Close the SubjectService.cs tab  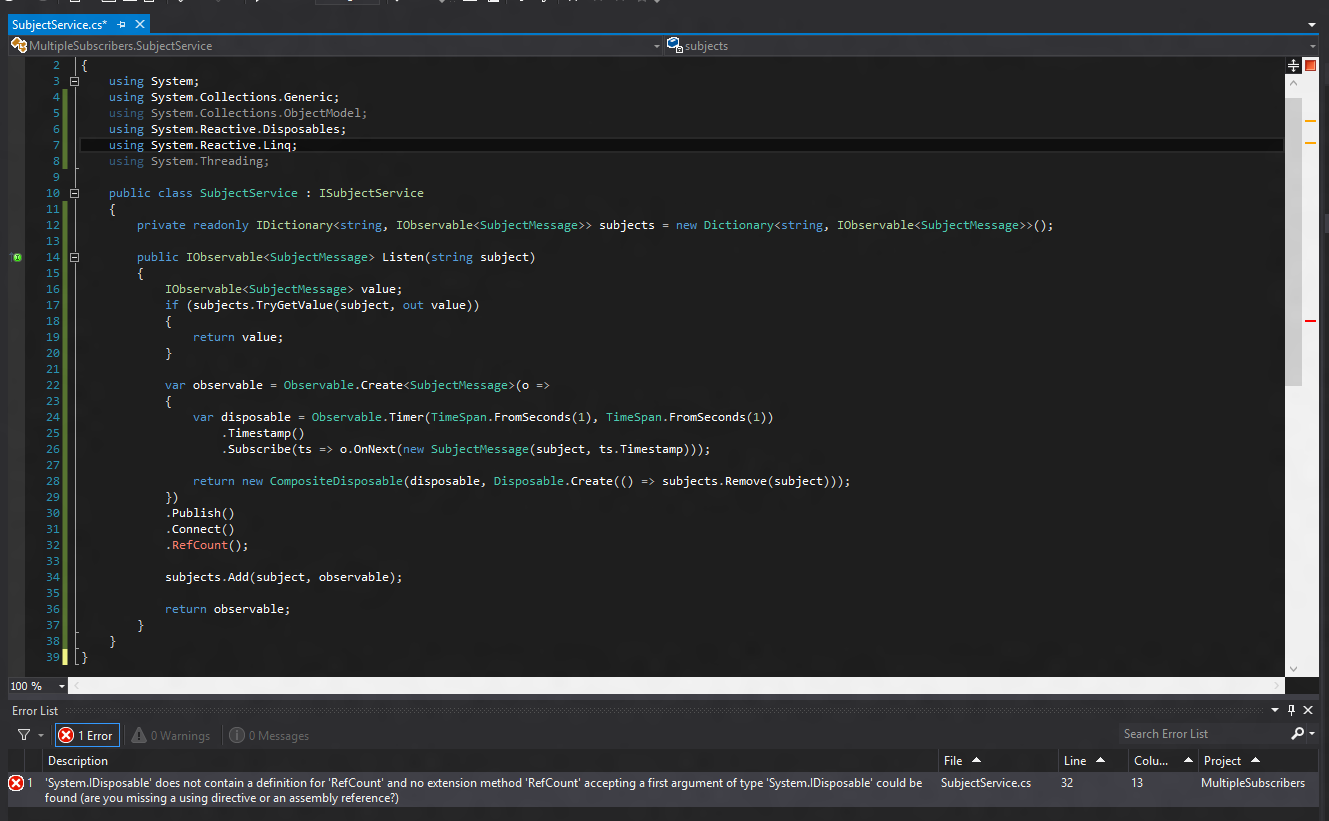coord(139,24)
